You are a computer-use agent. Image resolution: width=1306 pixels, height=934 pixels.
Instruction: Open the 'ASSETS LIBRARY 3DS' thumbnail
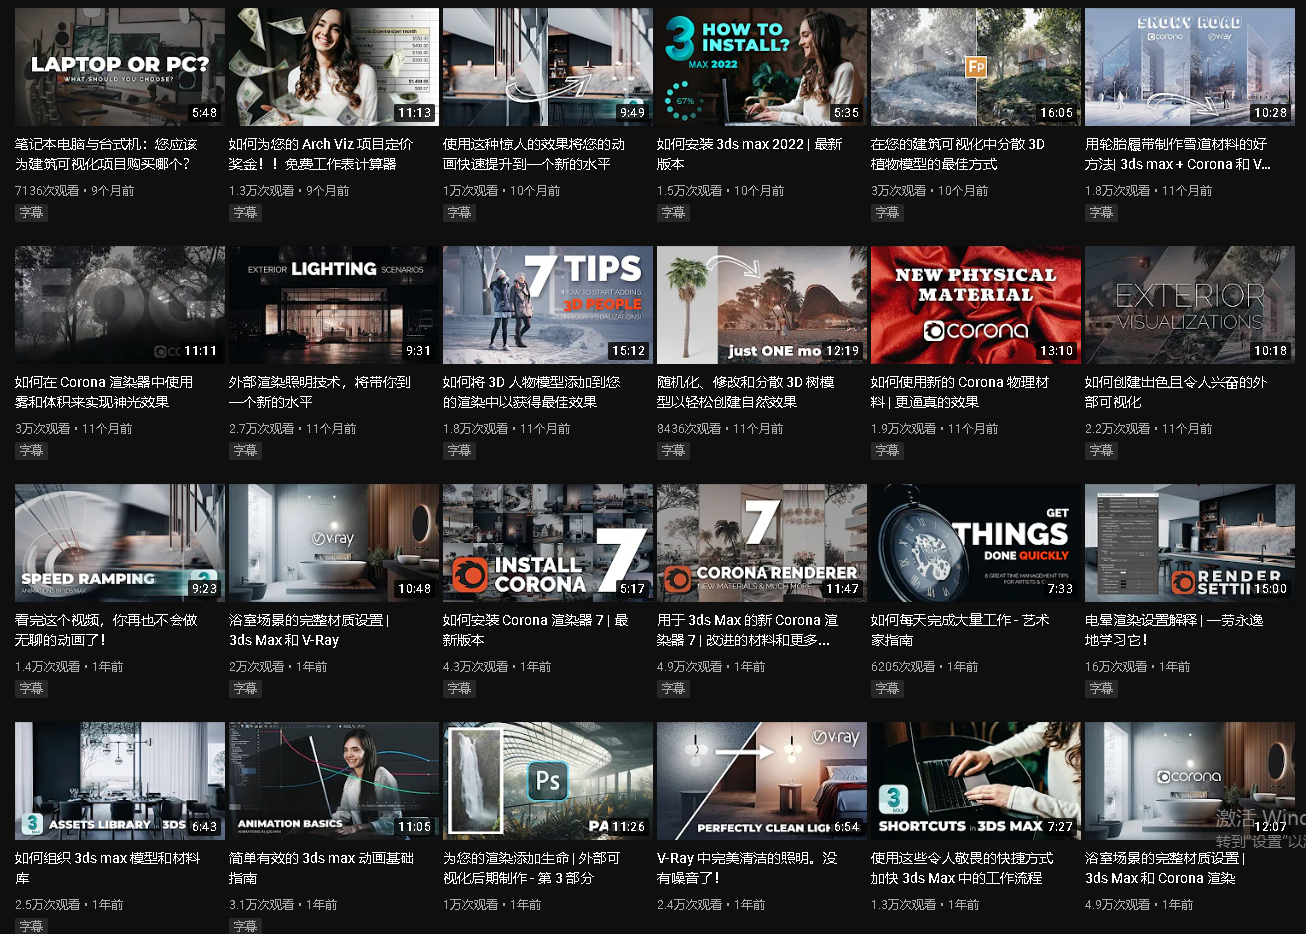coord(119,781)
